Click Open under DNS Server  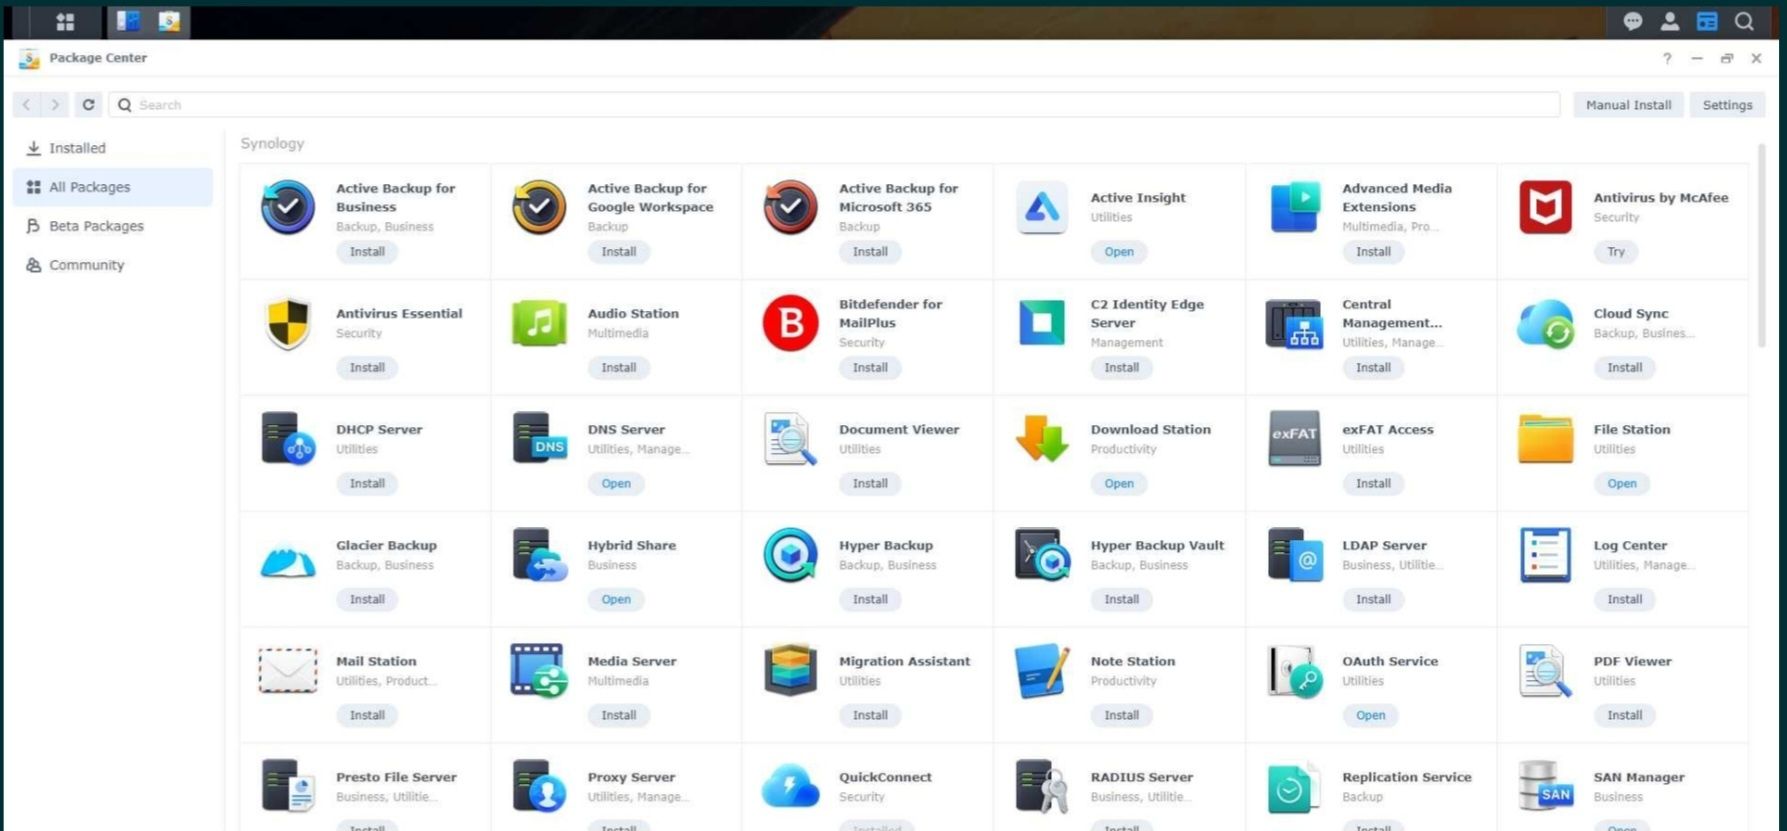pyautogui.click(x=616, y=484)
